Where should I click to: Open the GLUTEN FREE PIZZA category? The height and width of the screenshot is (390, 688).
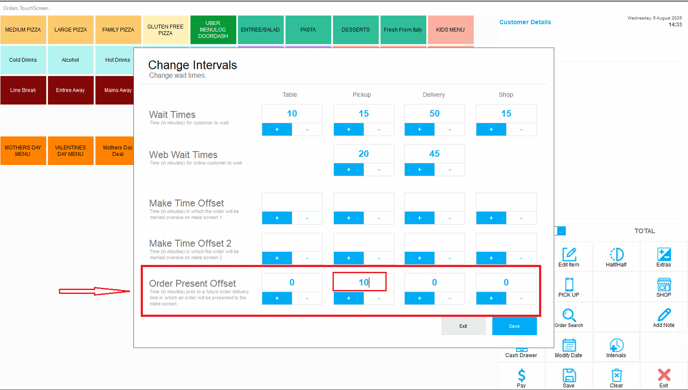[x=165, y=30]
